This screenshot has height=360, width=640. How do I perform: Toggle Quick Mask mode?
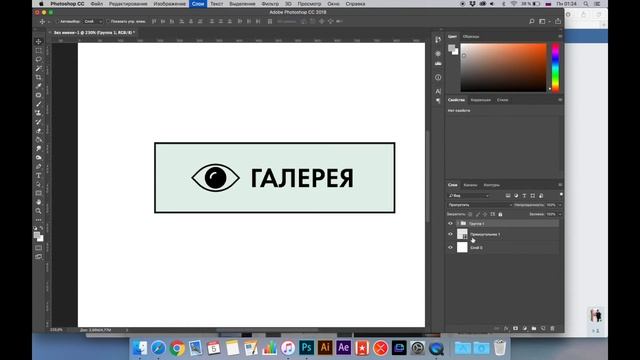tap(39, 248)
